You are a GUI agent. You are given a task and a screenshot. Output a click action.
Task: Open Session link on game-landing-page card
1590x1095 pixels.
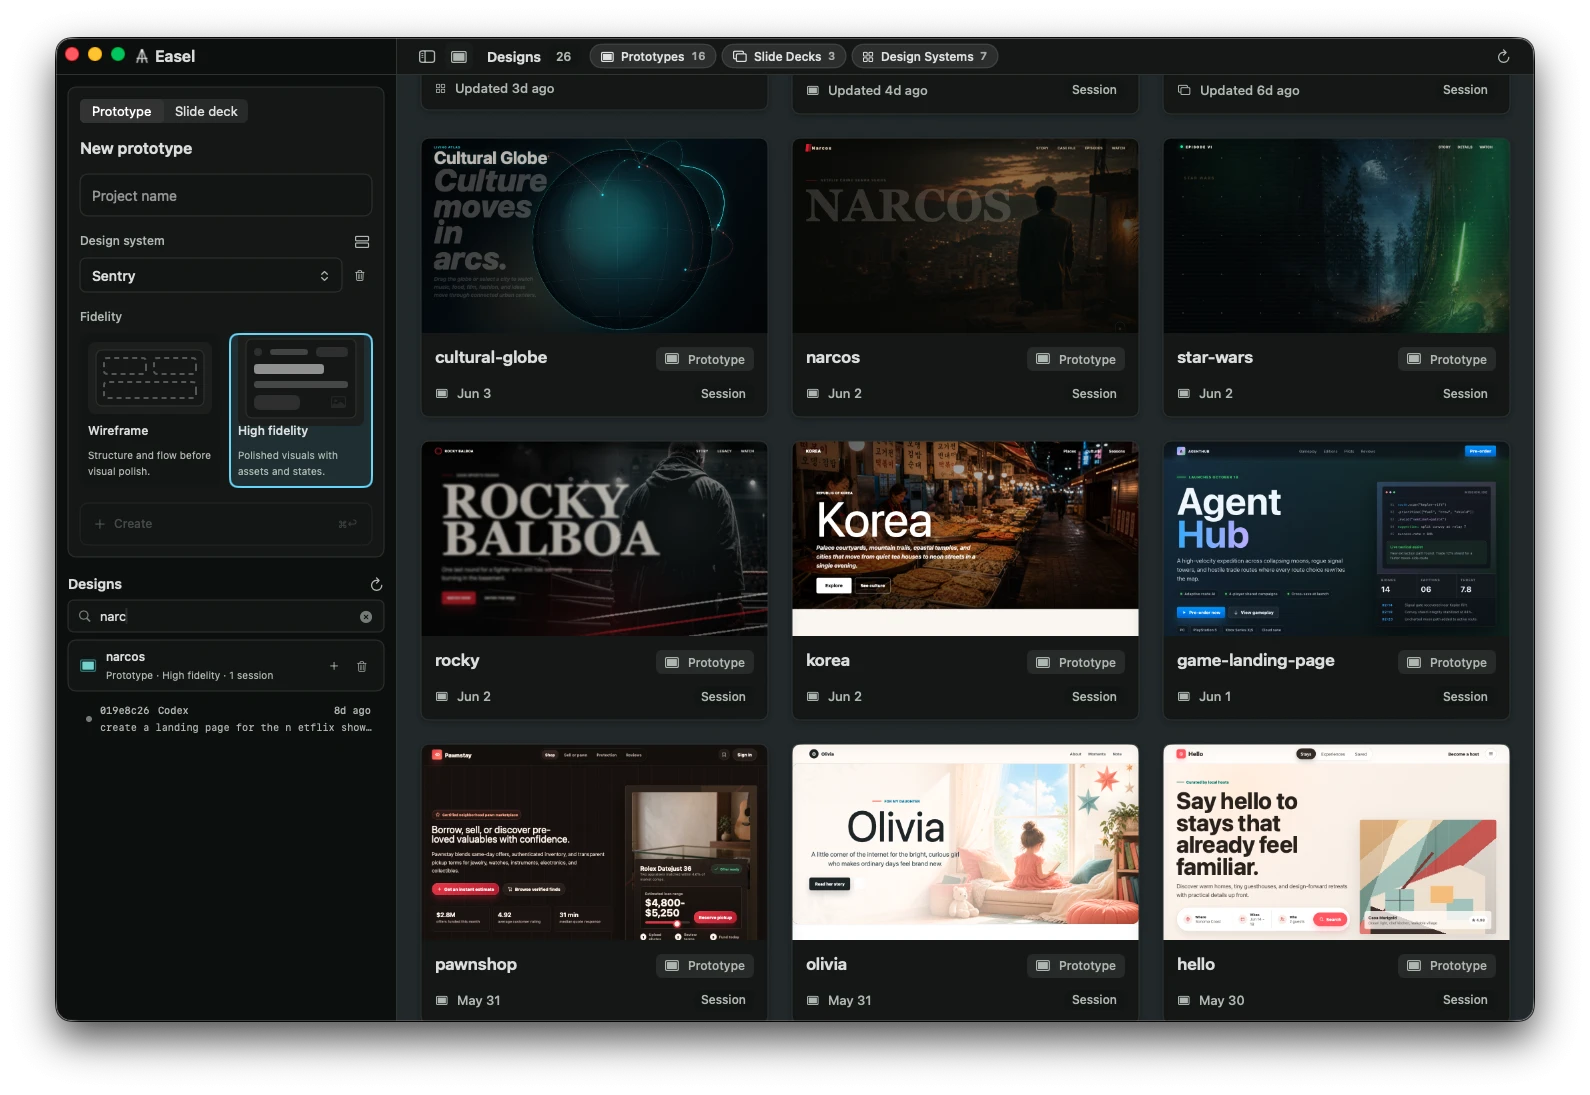click(1465, 697)
